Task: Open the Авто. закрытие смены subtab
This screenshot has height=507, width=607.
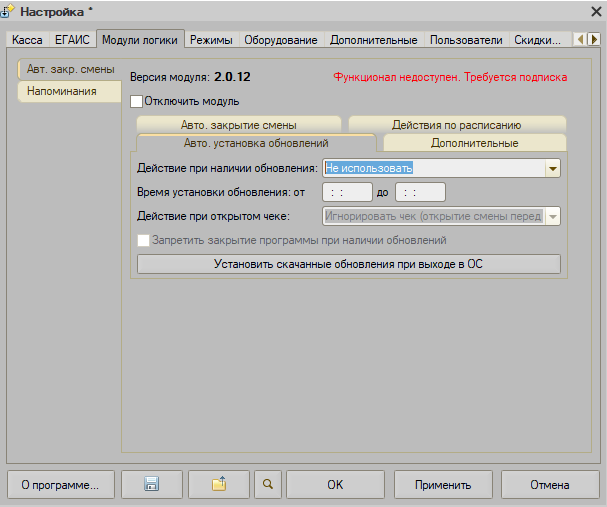Action: click(x=238, y=125)
